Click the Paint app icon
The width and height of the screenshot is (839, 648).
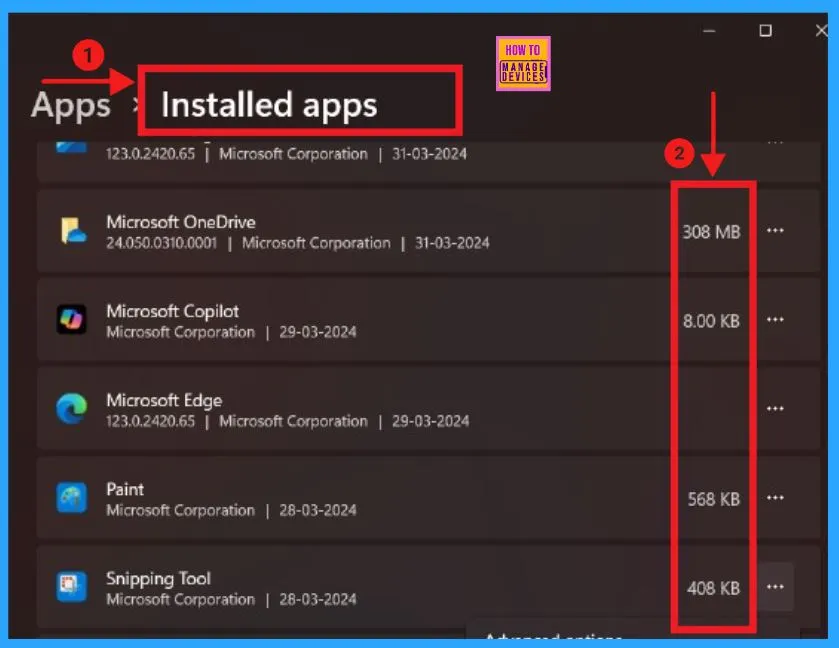pos(72,498)
